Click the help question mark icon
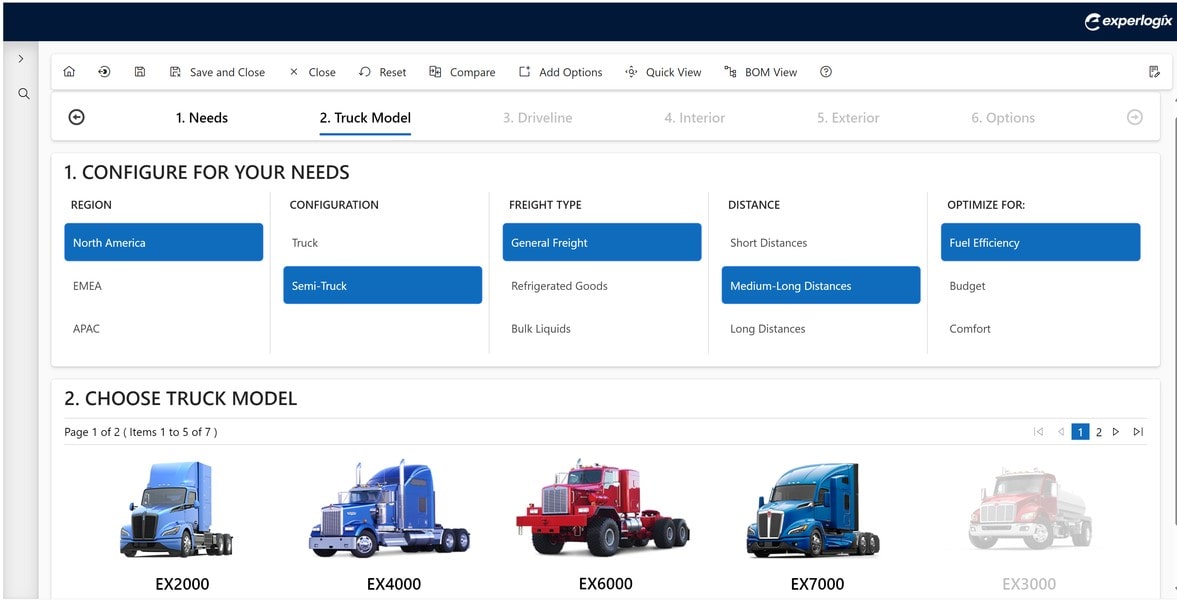 point(825,71)
